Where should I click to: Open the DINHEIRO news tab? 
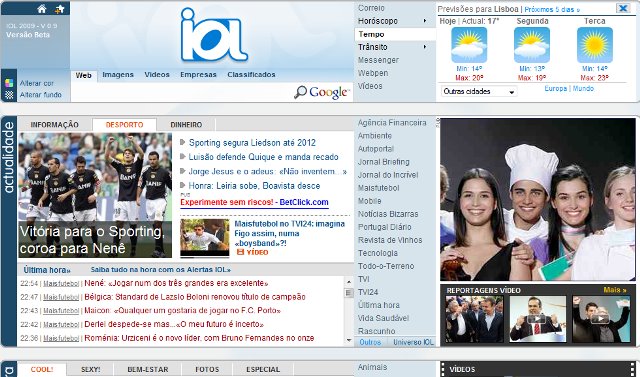tap(186, 125)
